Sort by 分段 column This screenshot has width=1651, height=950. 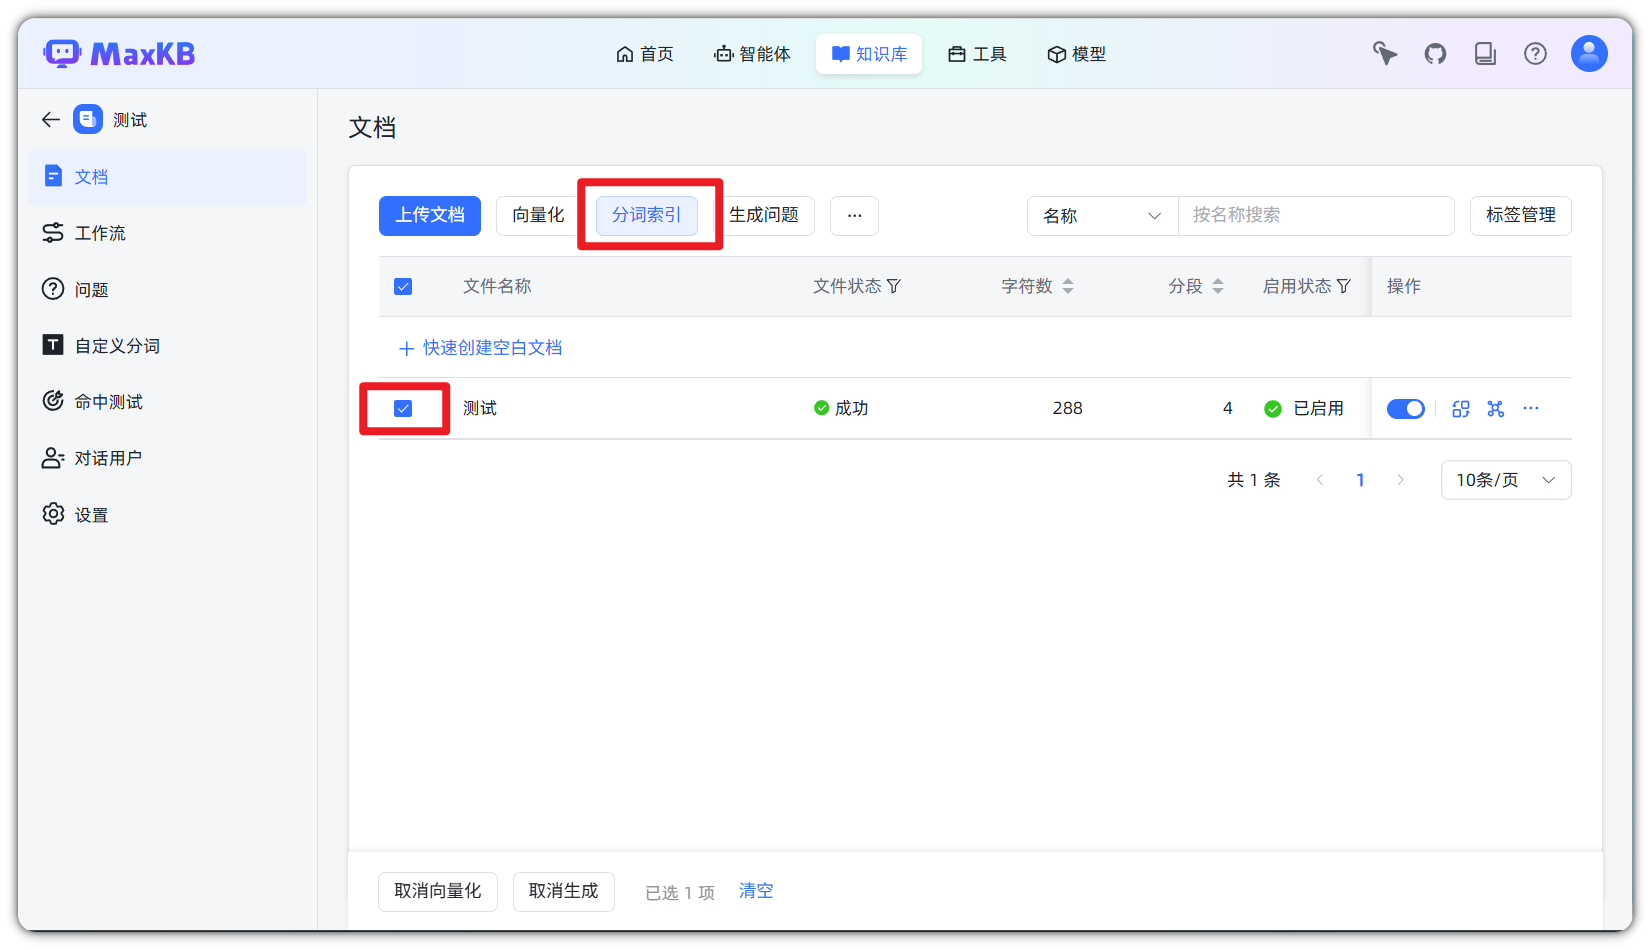[x=1218, y=286]
